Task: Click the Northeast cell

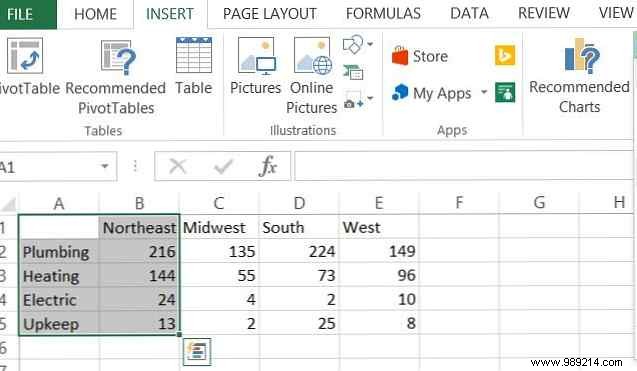Action: click(x=139, y=227)
